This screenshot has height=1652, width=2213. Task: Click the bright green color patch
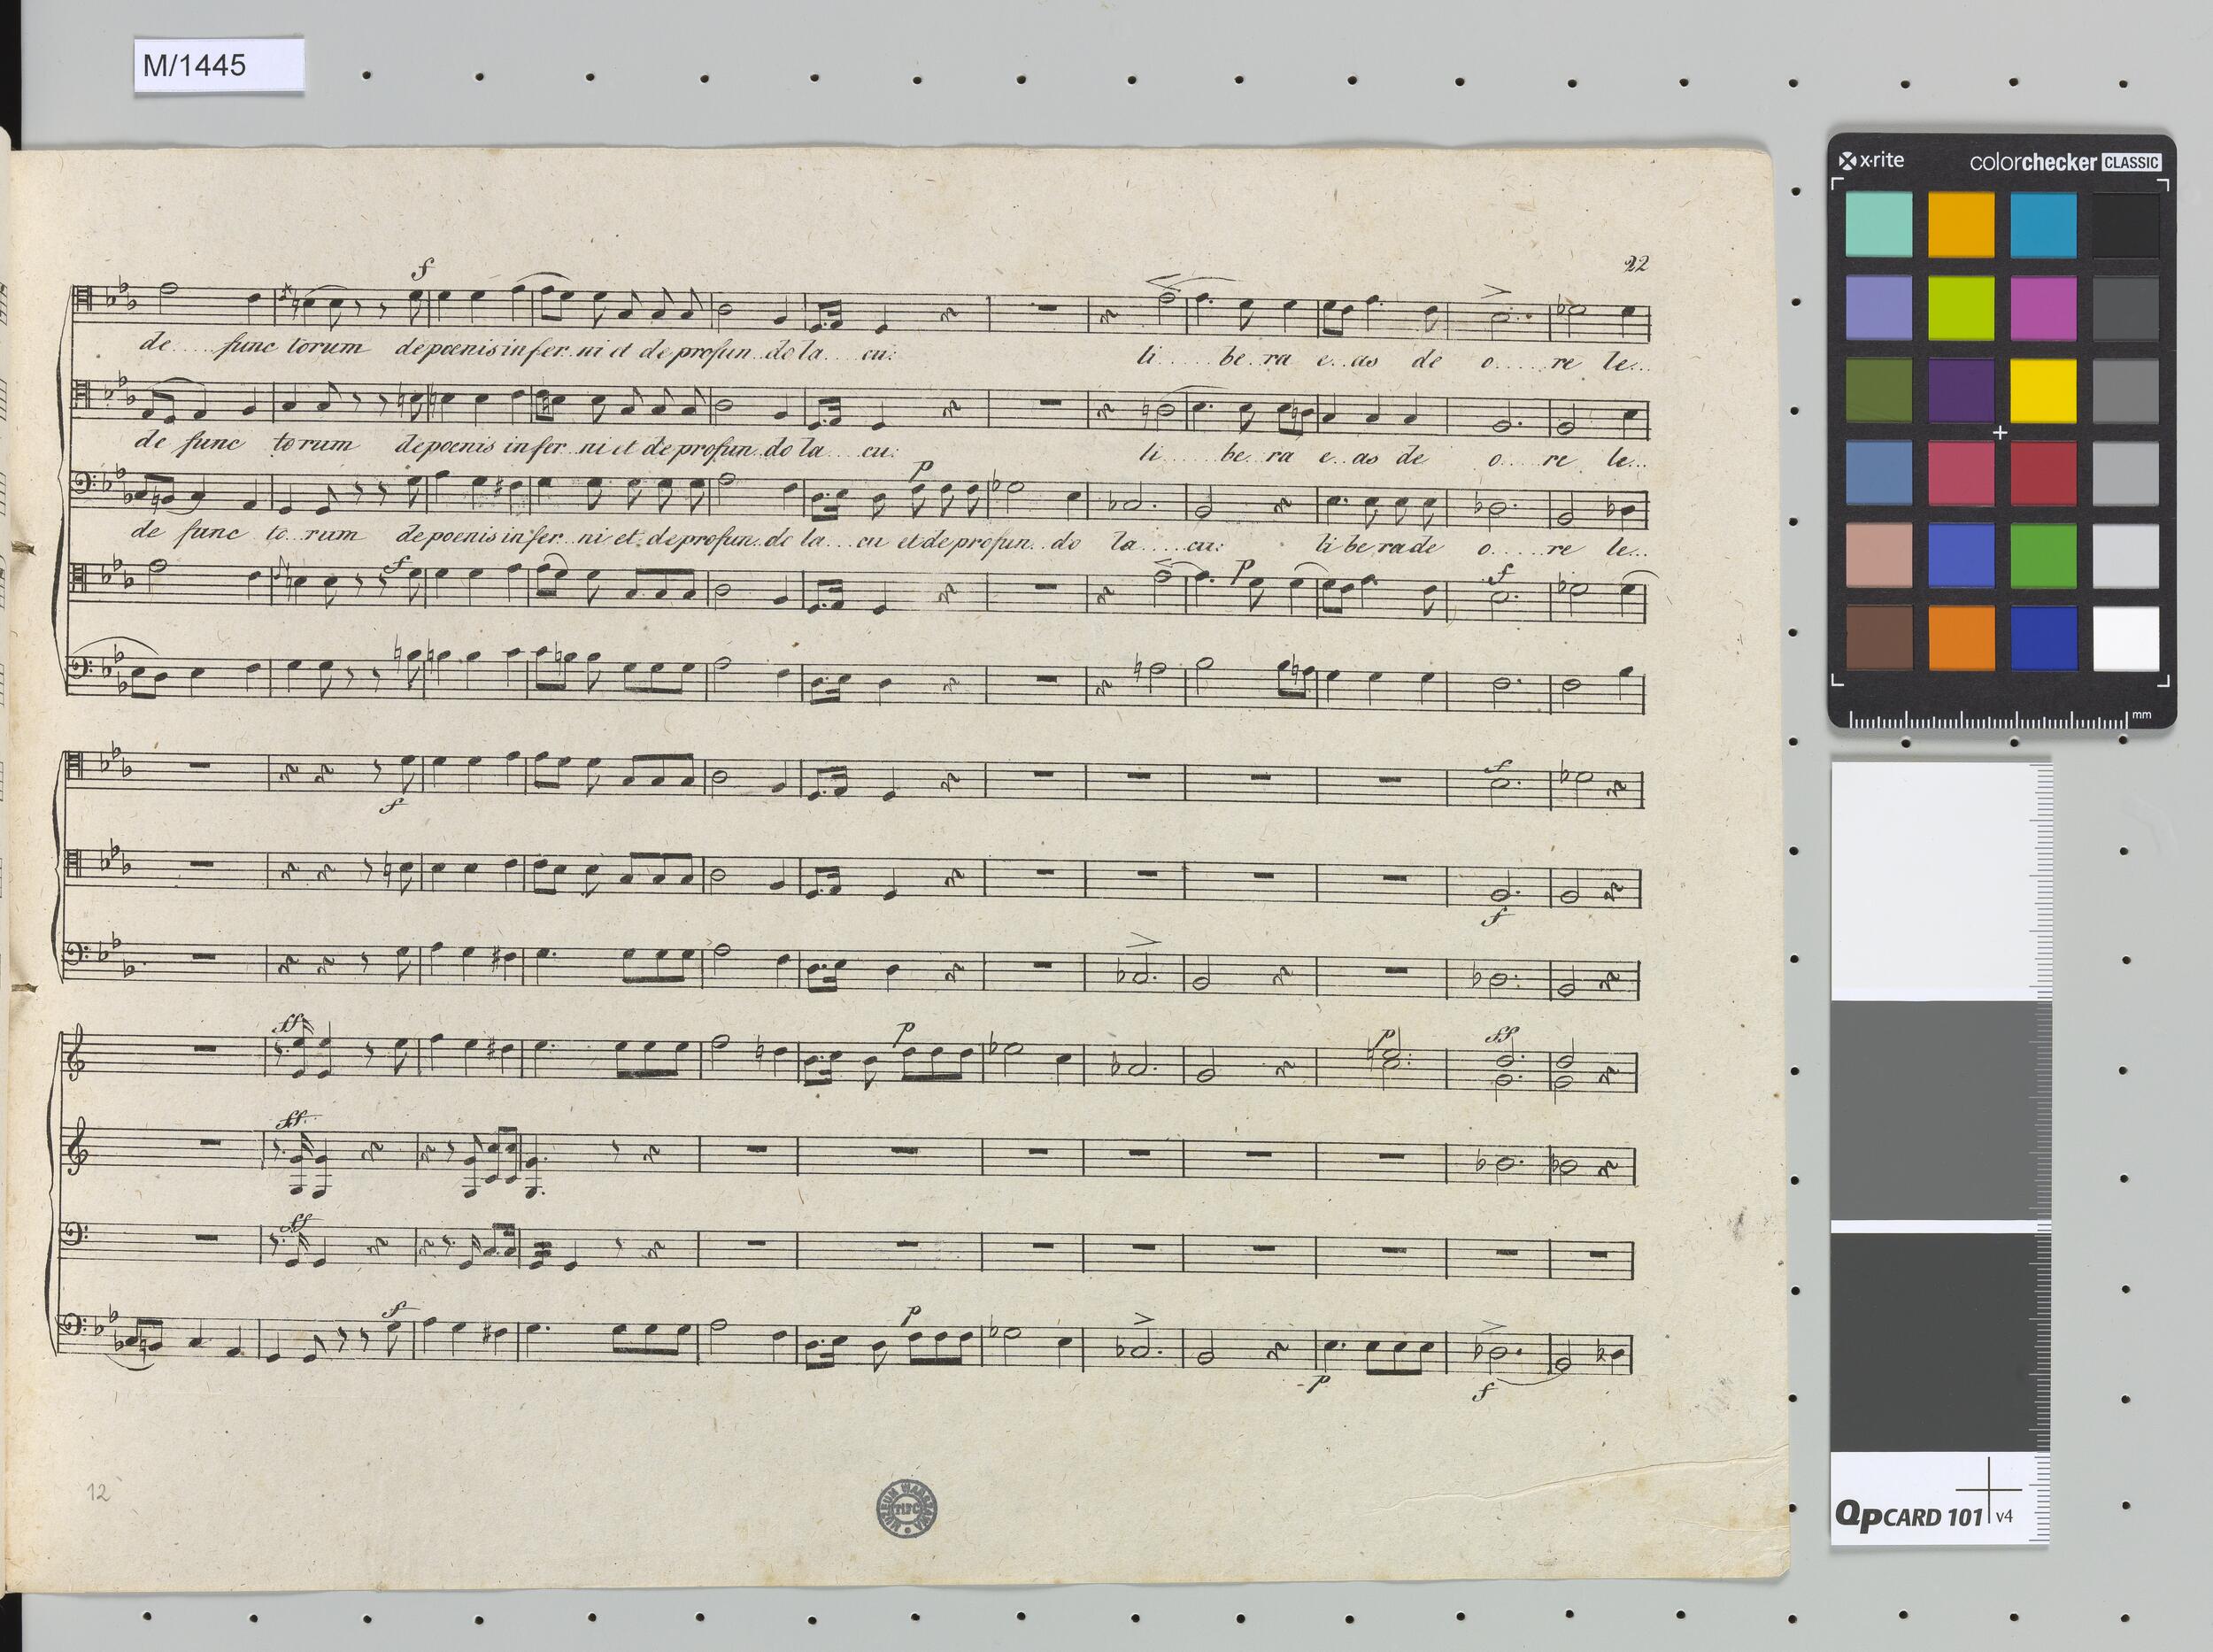tap(2042, 555)
